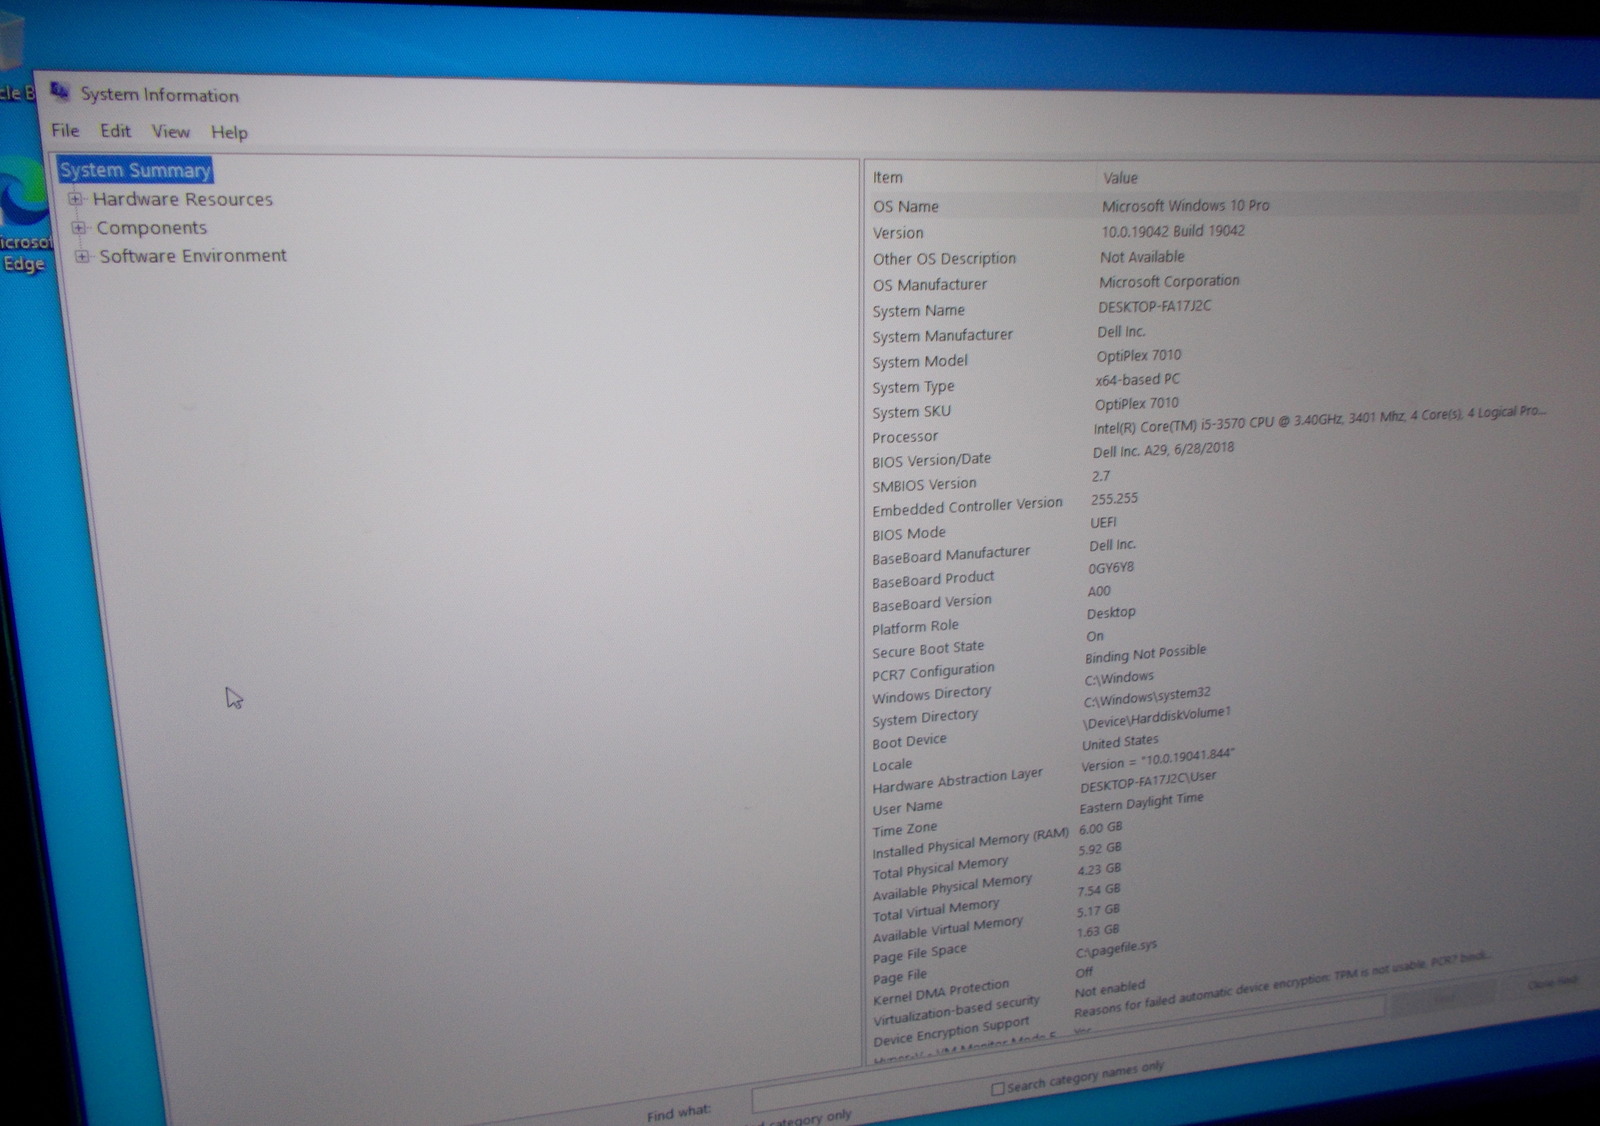1600x1126 pixels.
Task: Select System Summary in the tree
Action: point(135,170)
